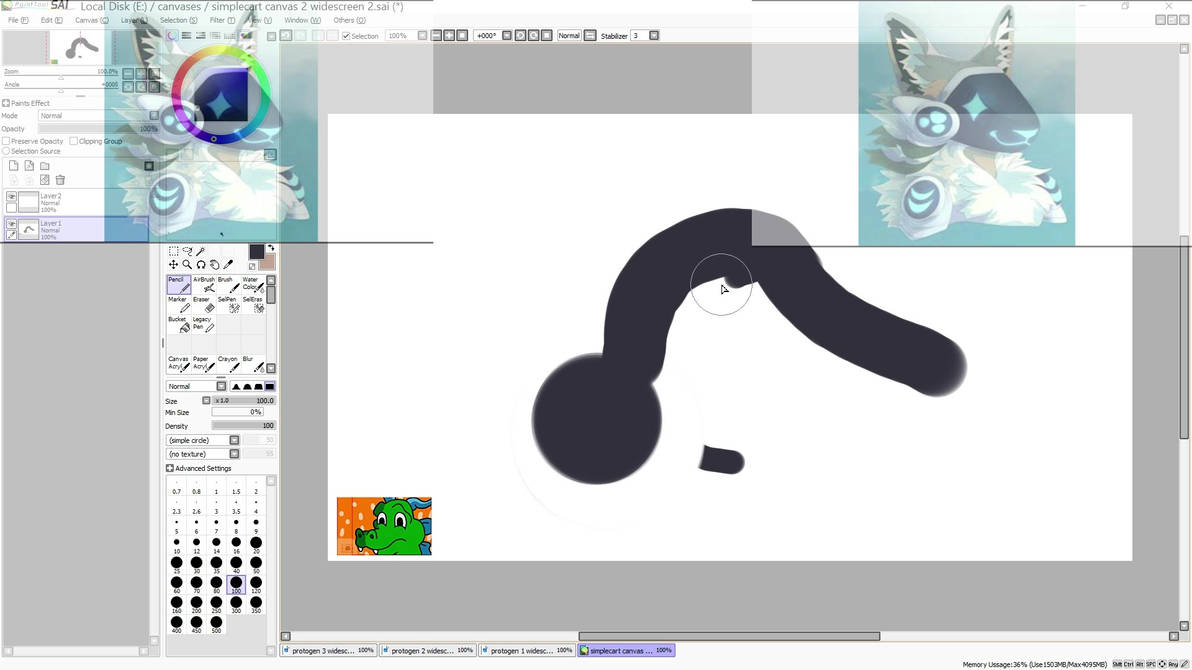Hide Layer2 using its eye icon
The width and height of the screenshot is (1192, 670).
click(11, 196)
